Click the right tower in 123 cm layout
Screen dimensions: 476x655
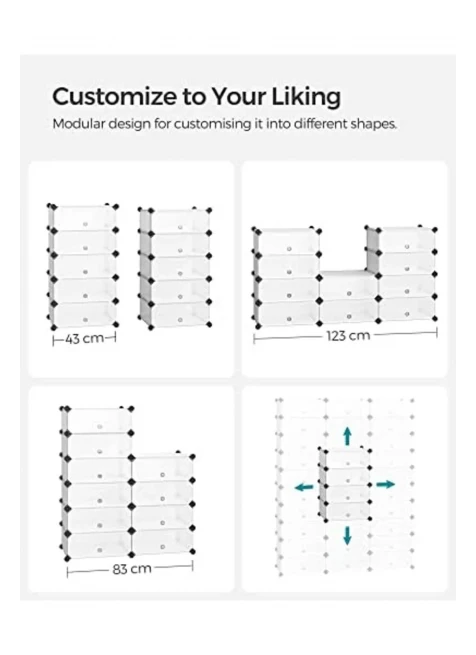pos(402,275)
